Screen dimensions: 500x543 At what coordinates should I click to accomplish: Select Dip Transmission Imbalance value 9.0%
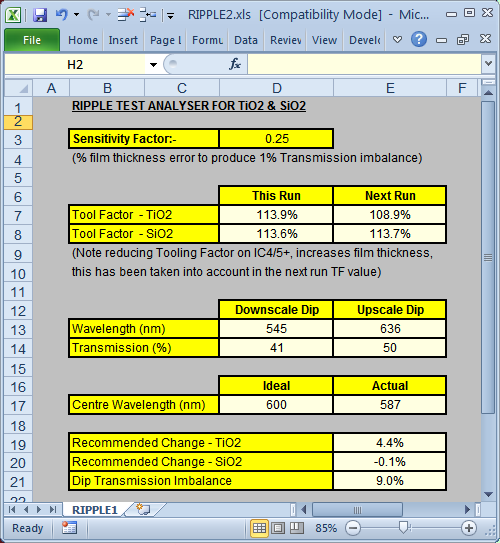(x=390, y=481)
